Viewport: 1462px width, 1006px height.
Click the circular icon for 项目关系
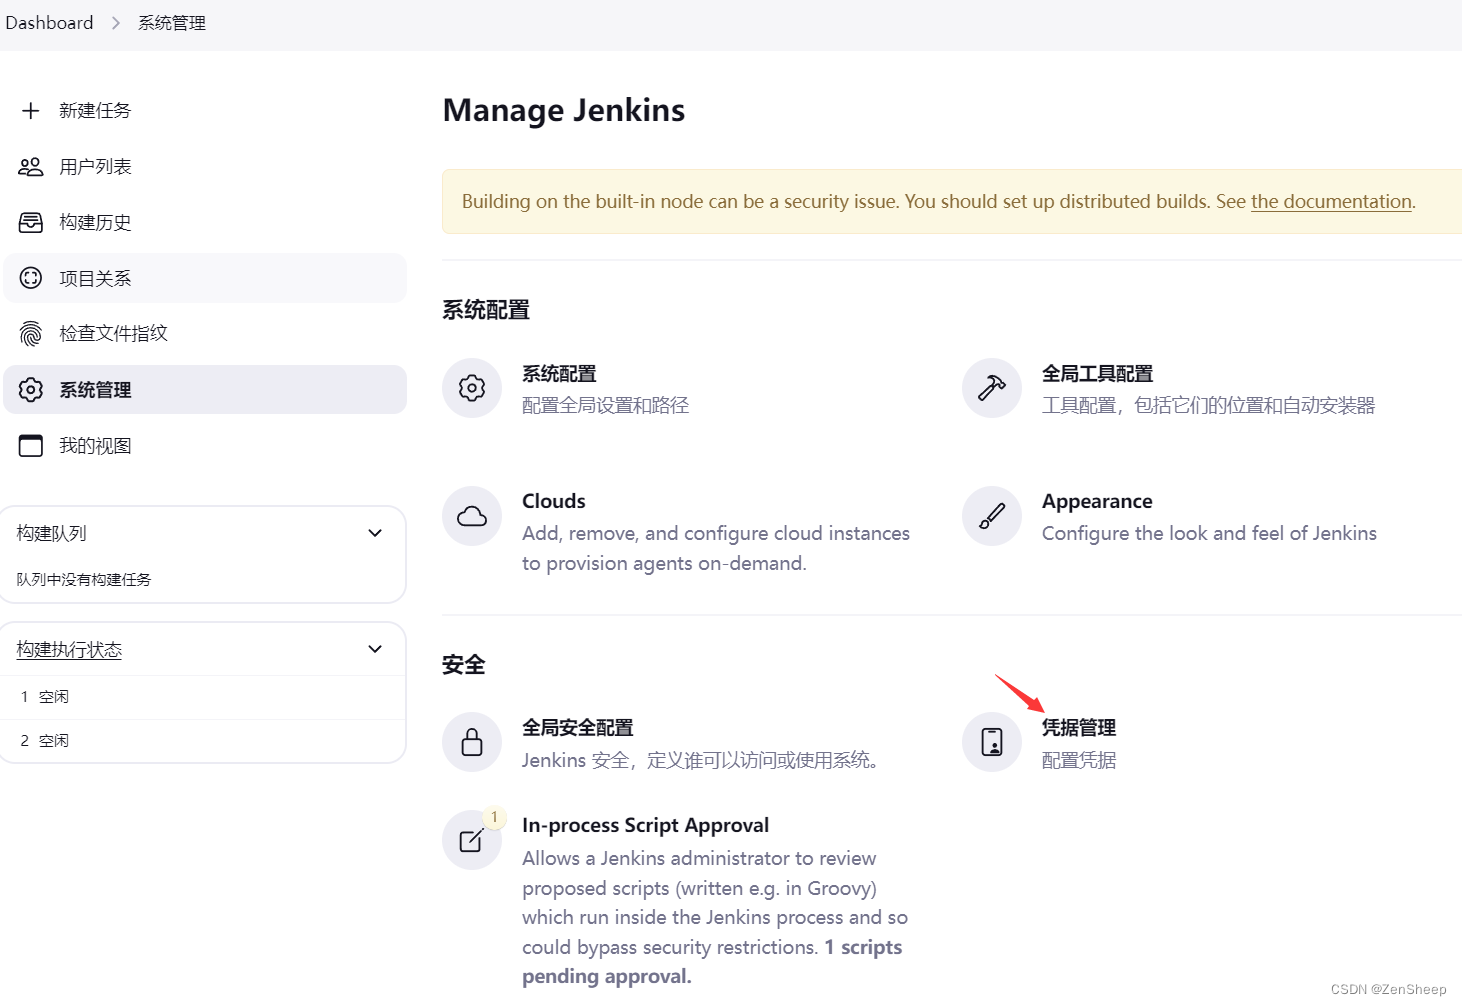[x=31, y=278]
